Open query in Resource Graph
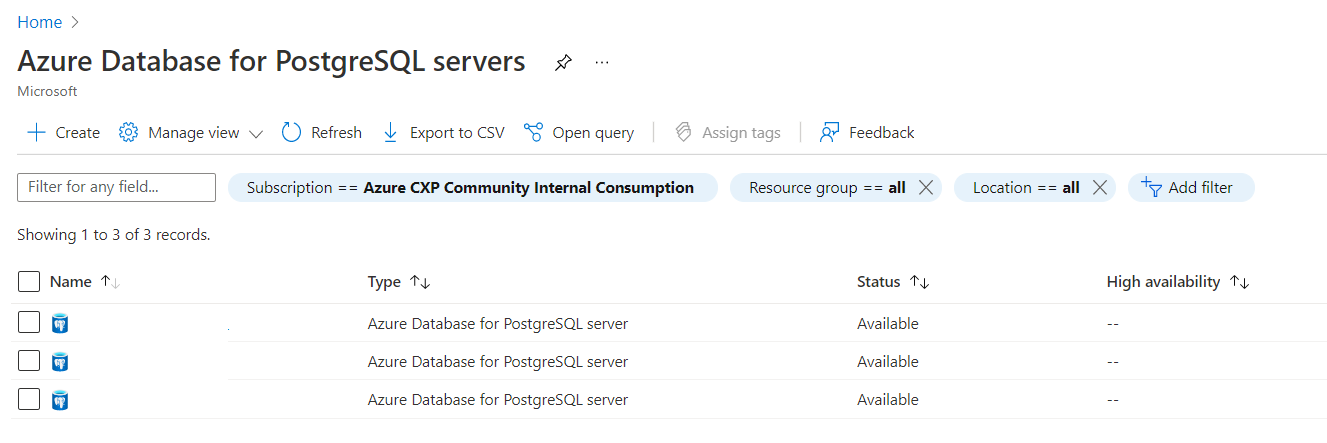 pos(579,132)
